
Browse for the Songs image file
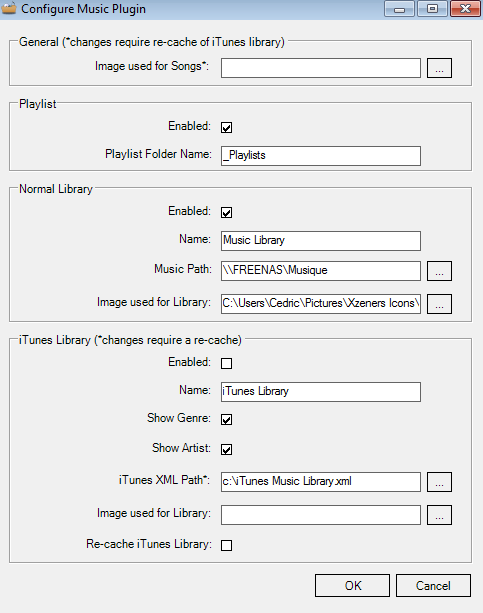[x=439, y=68]
